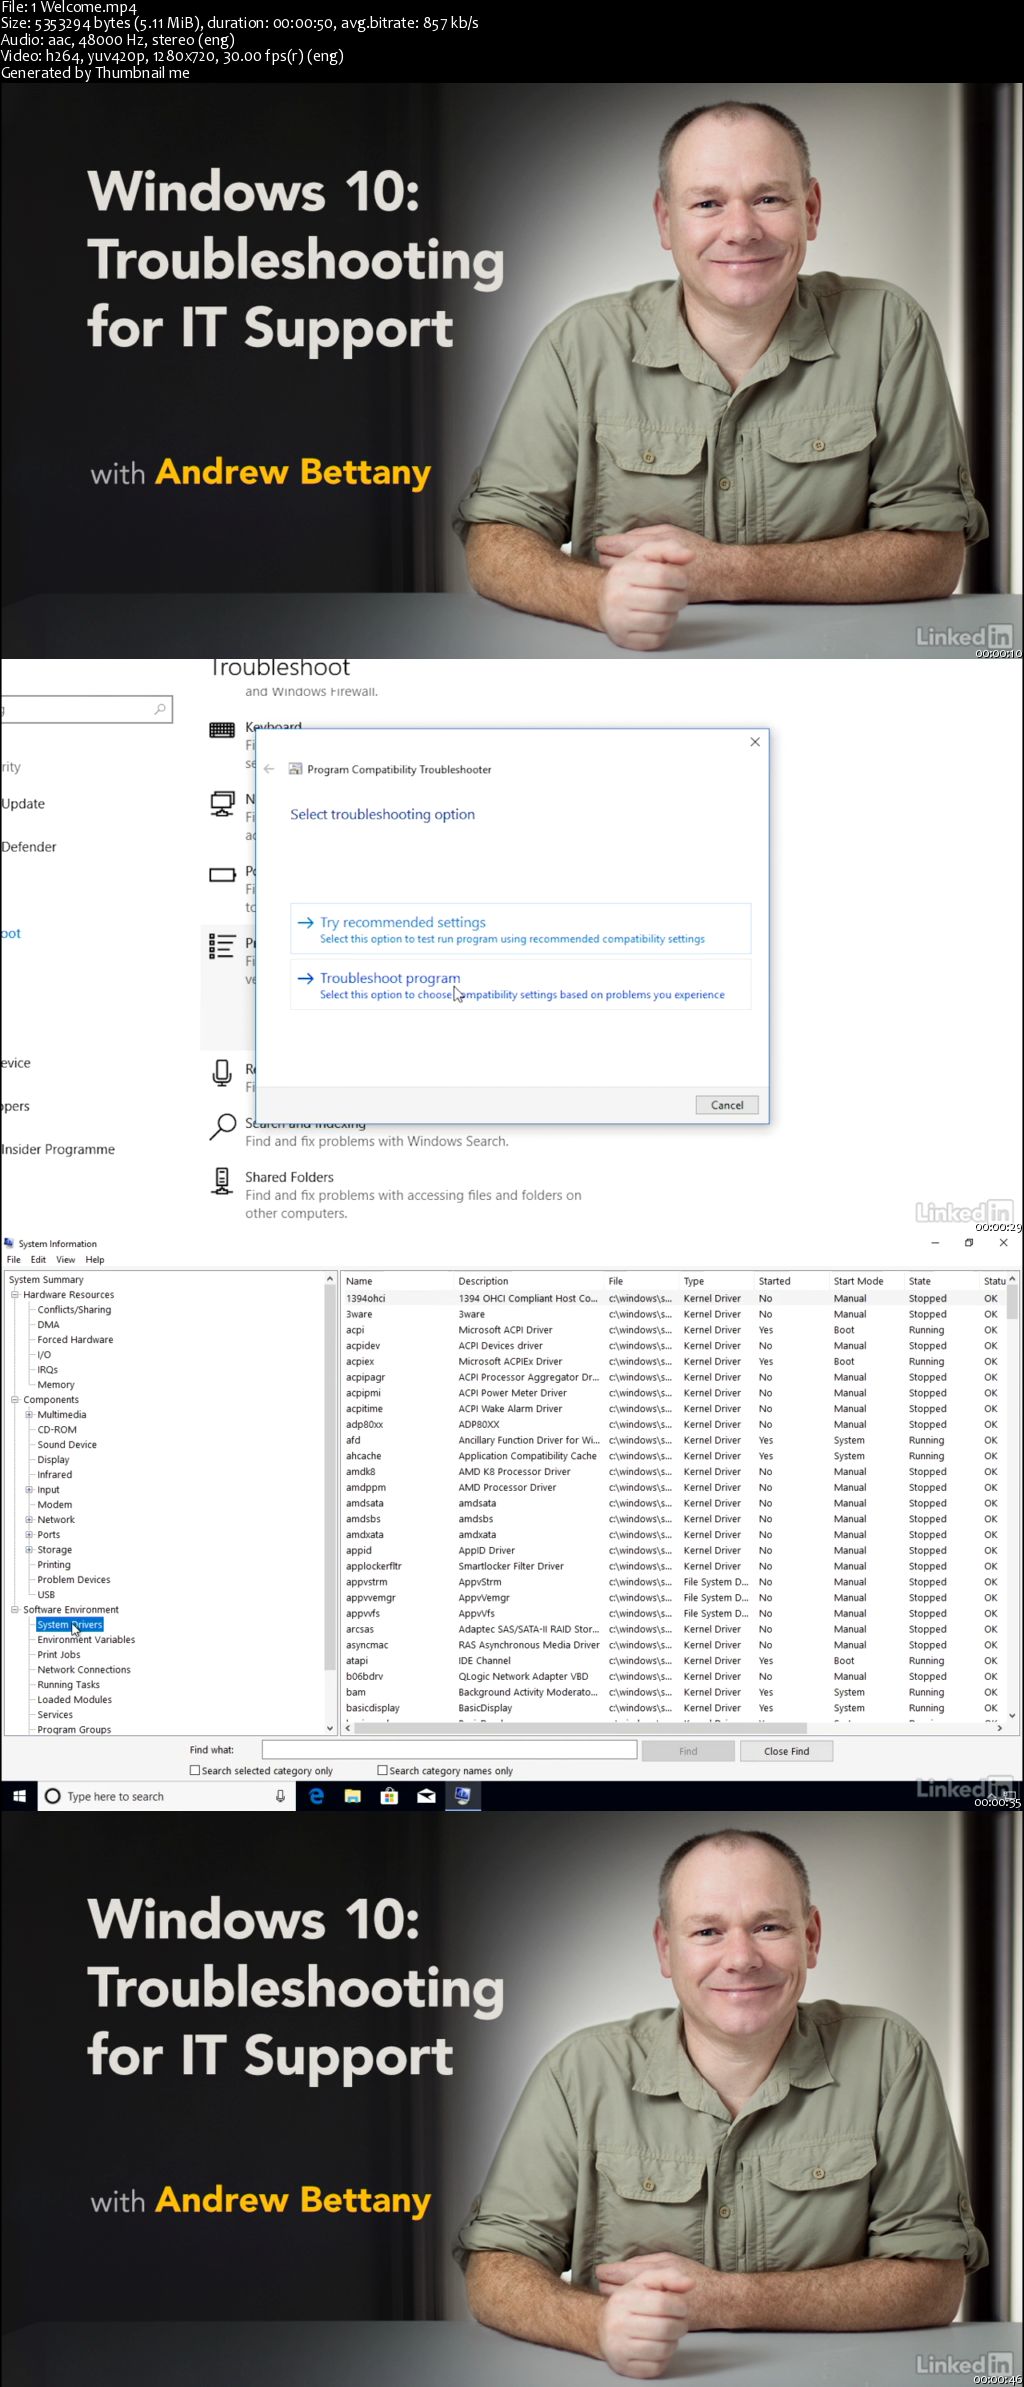Select Sound Device tree item

tap(67, 1444)
